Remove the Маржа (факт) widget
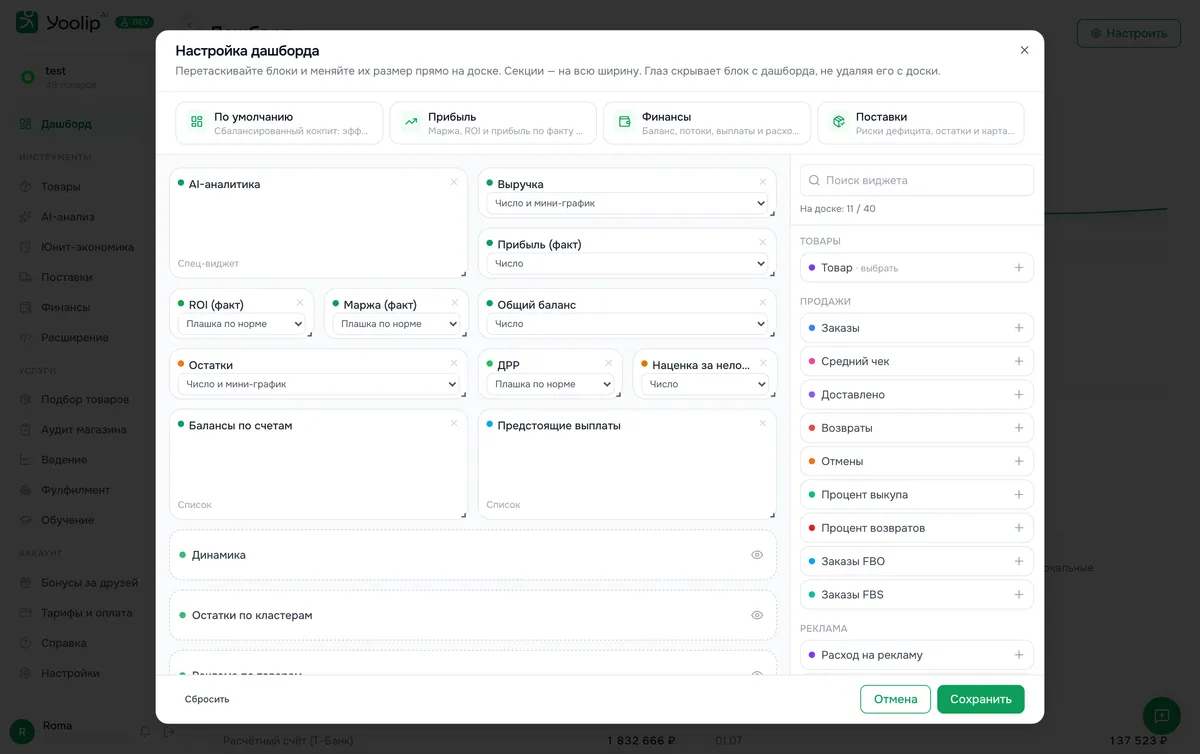The image size is (1200, 754). [x=454, y=303]
